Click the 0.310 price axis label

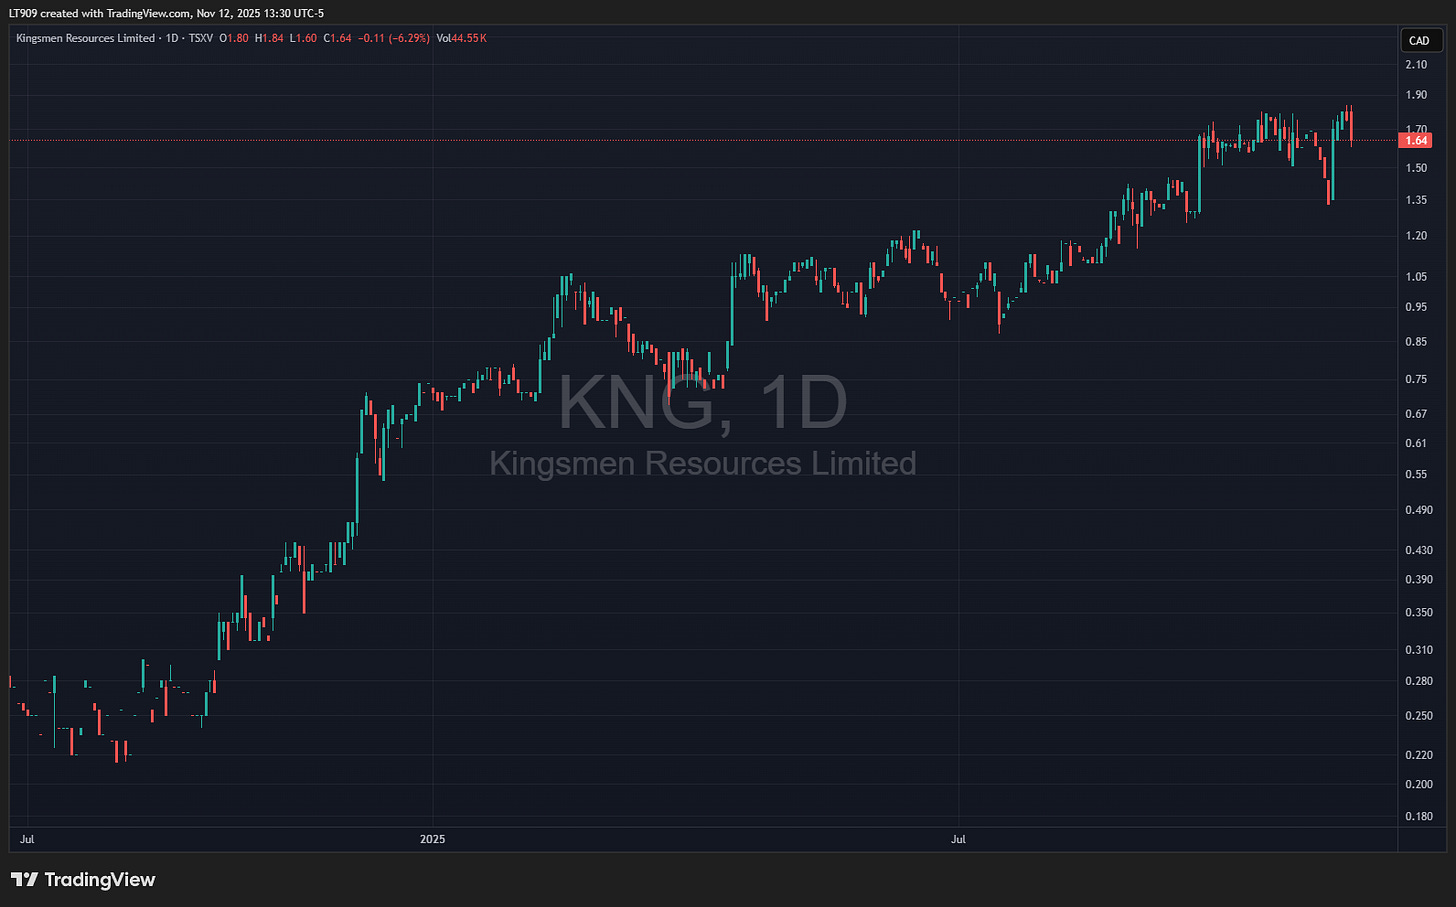pos(1418,650)
